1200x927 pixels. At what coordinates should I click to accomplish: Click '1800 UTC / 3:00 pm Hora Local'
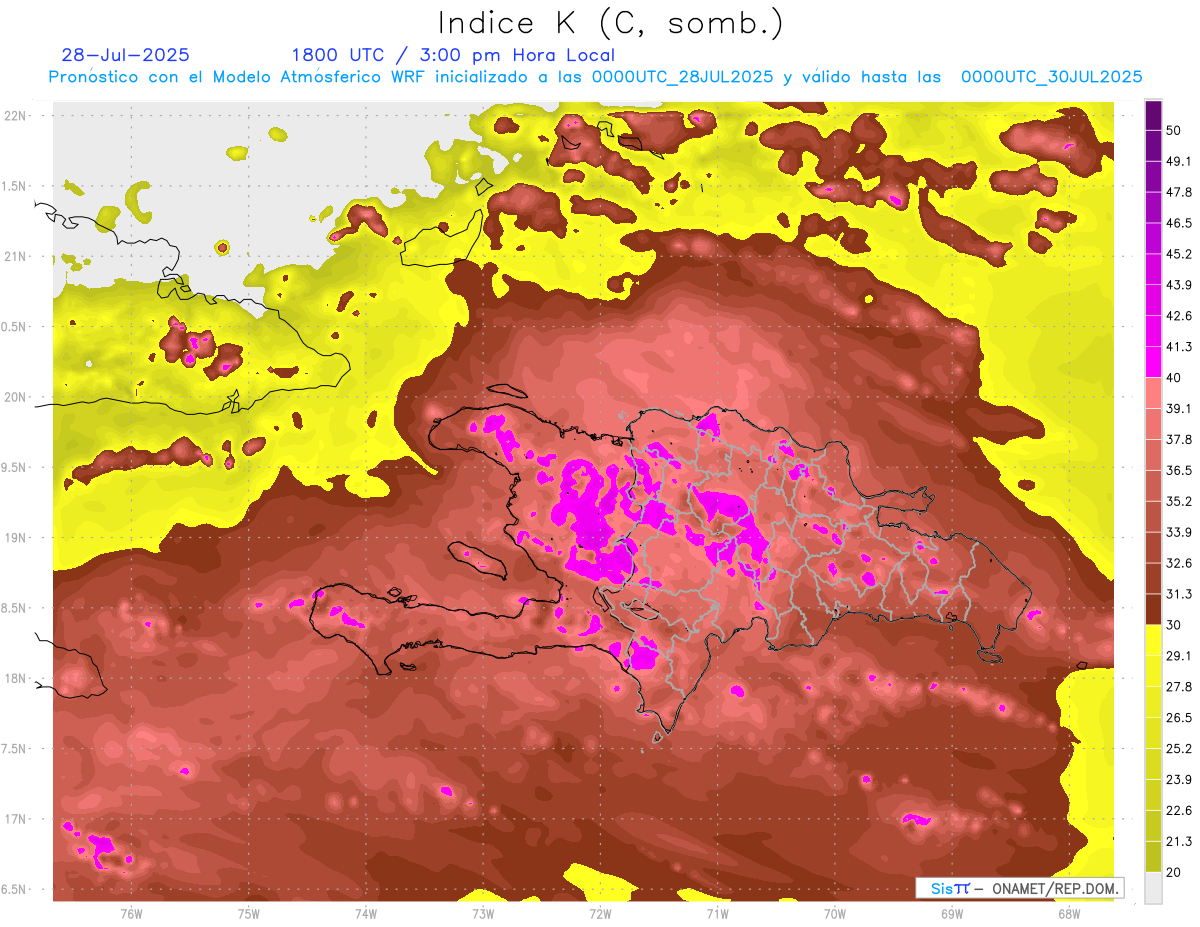coord(453,55)
